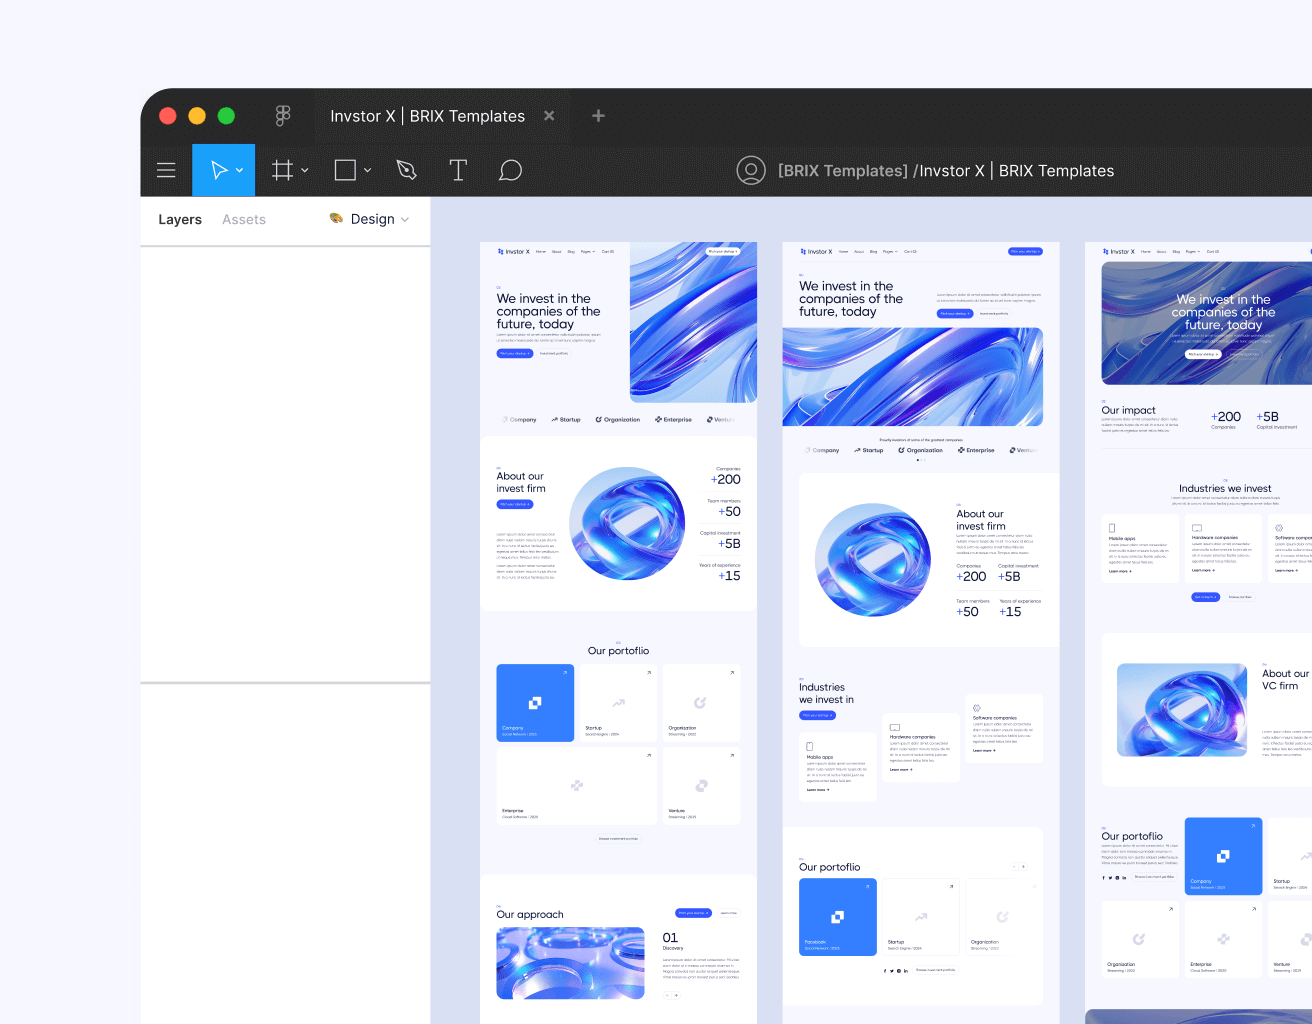Click the palette icon next to Design
Image resolution: width=1312 pixels, height=1024 pixels.
(x=334, y=218)
